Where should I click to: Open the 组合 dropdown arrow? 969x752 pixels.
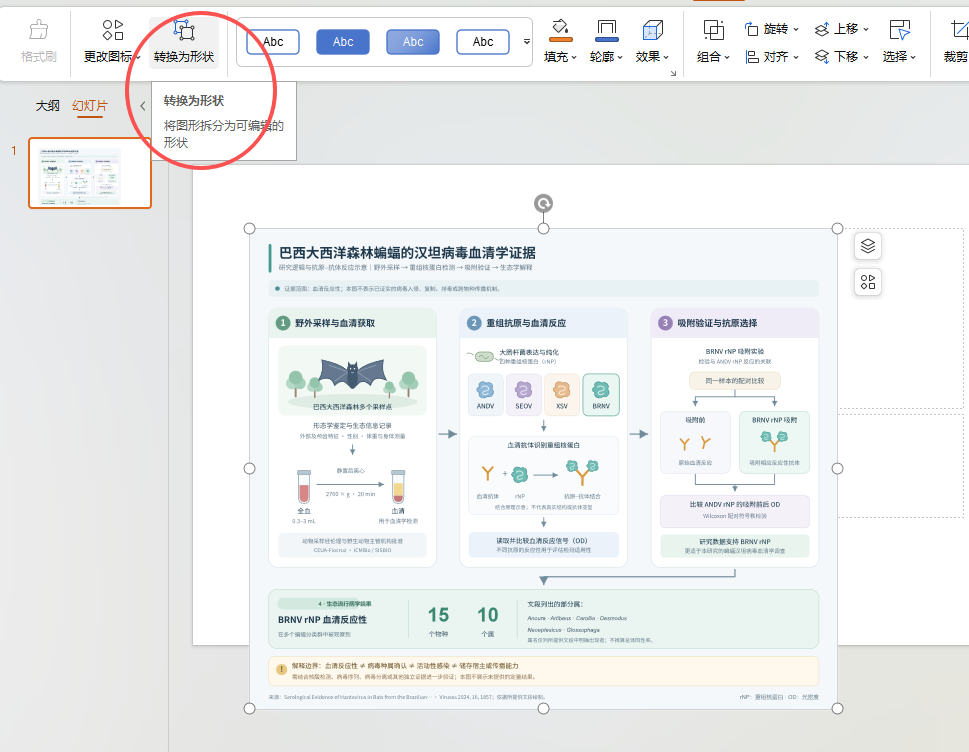click(727, 57)
